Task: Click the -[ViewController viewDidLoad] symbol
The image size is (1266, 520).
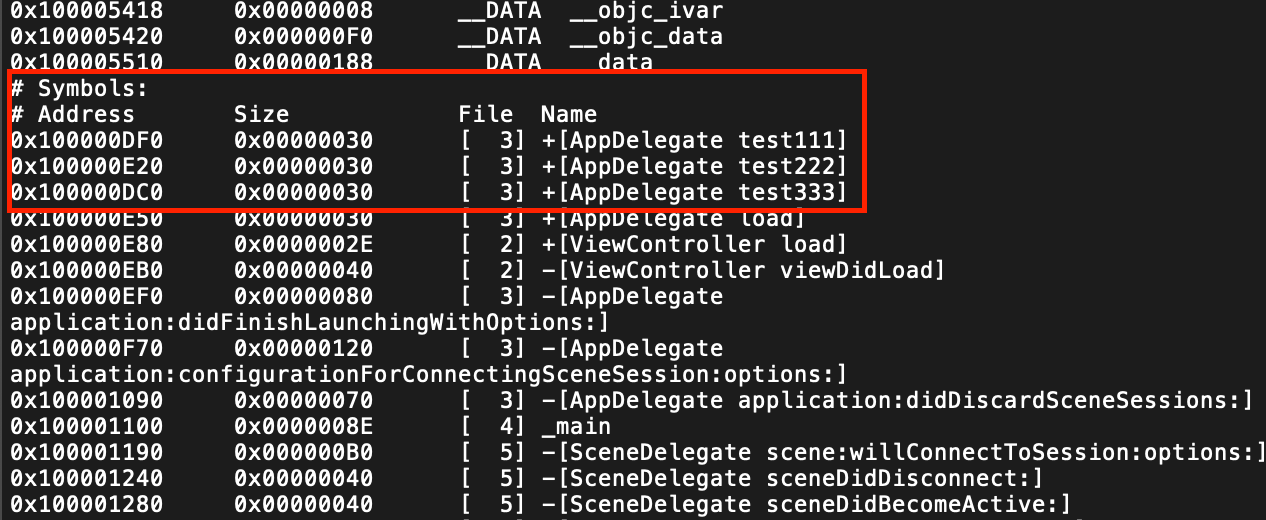Action: [x=742, y=270]
